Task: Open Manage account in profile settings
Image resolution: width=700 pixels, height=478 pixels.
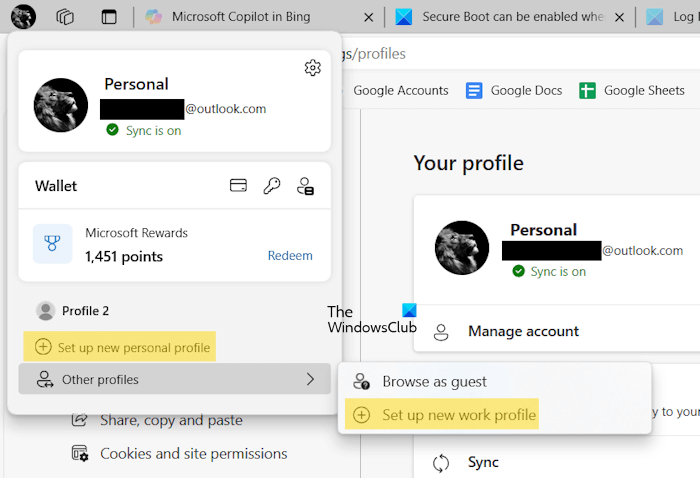Action: pos(523,331)
